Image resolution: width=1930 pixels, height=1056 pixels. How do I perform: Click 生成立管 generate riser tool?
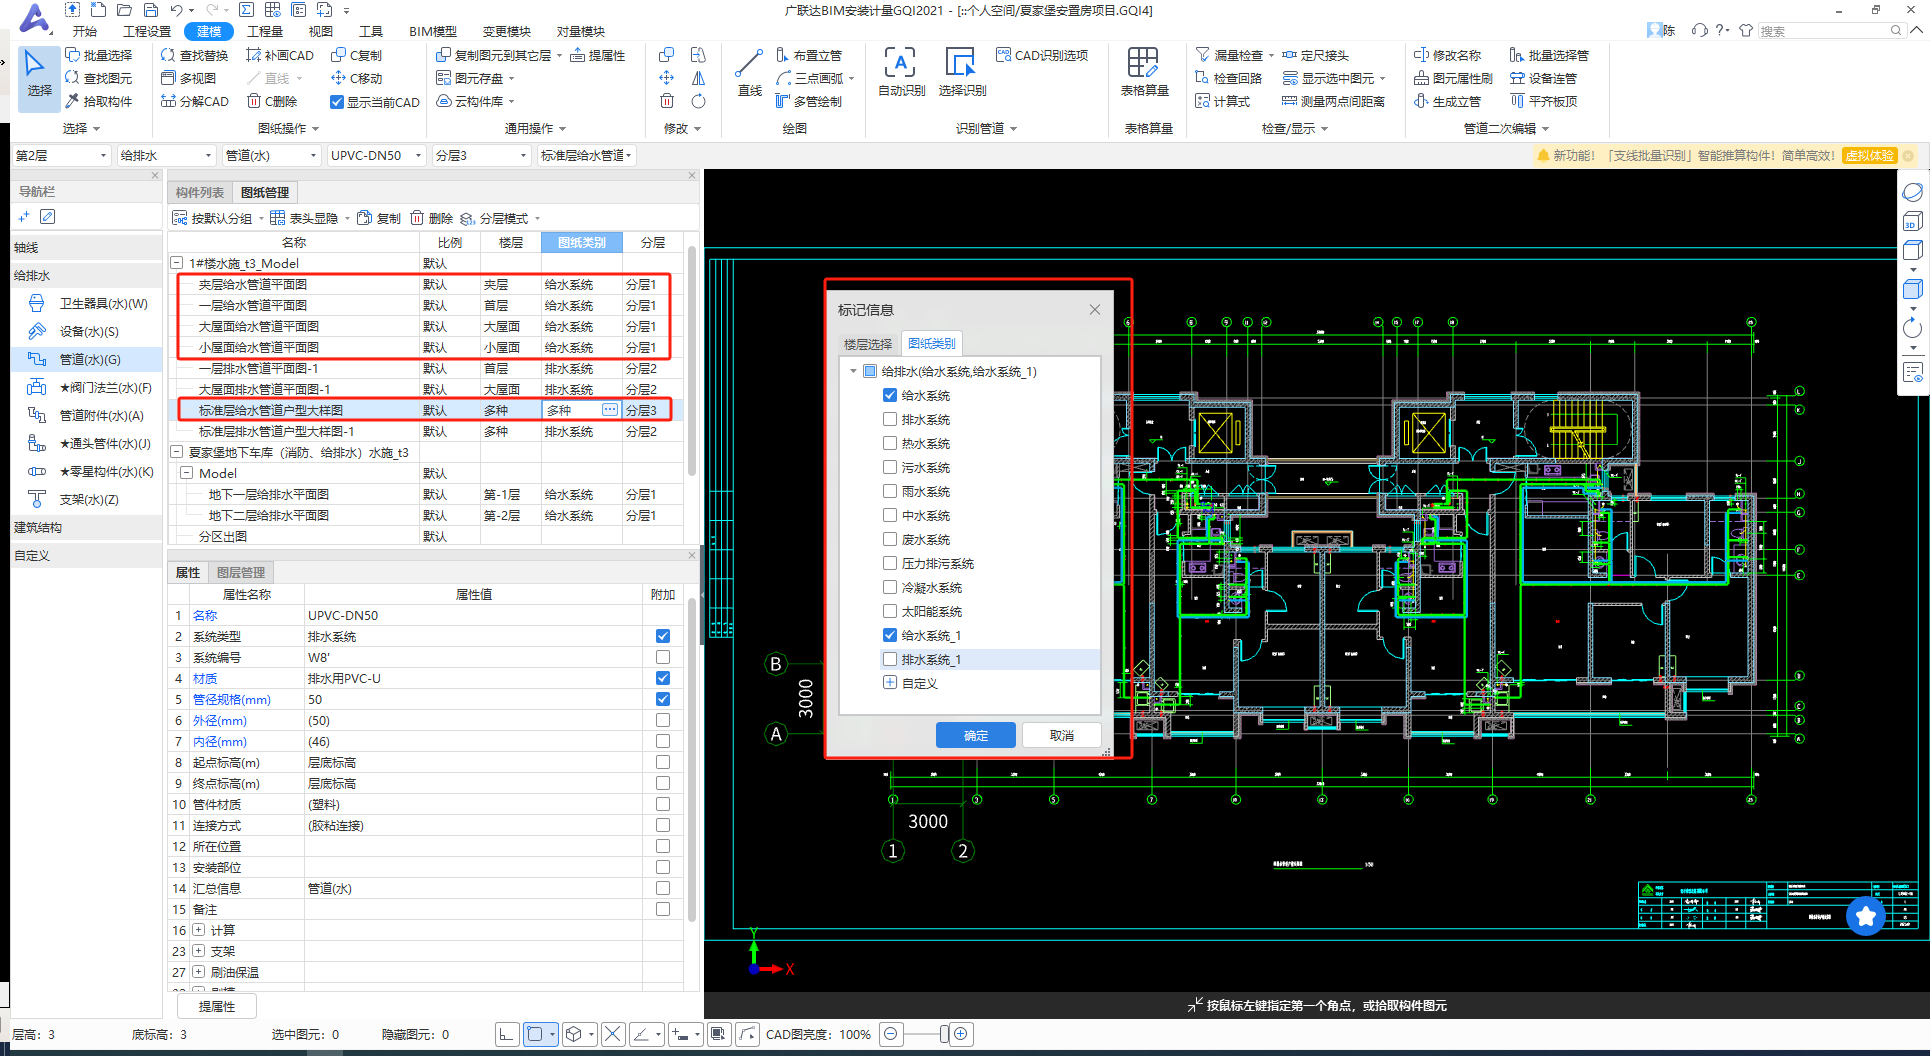[x=1447, y=101]
